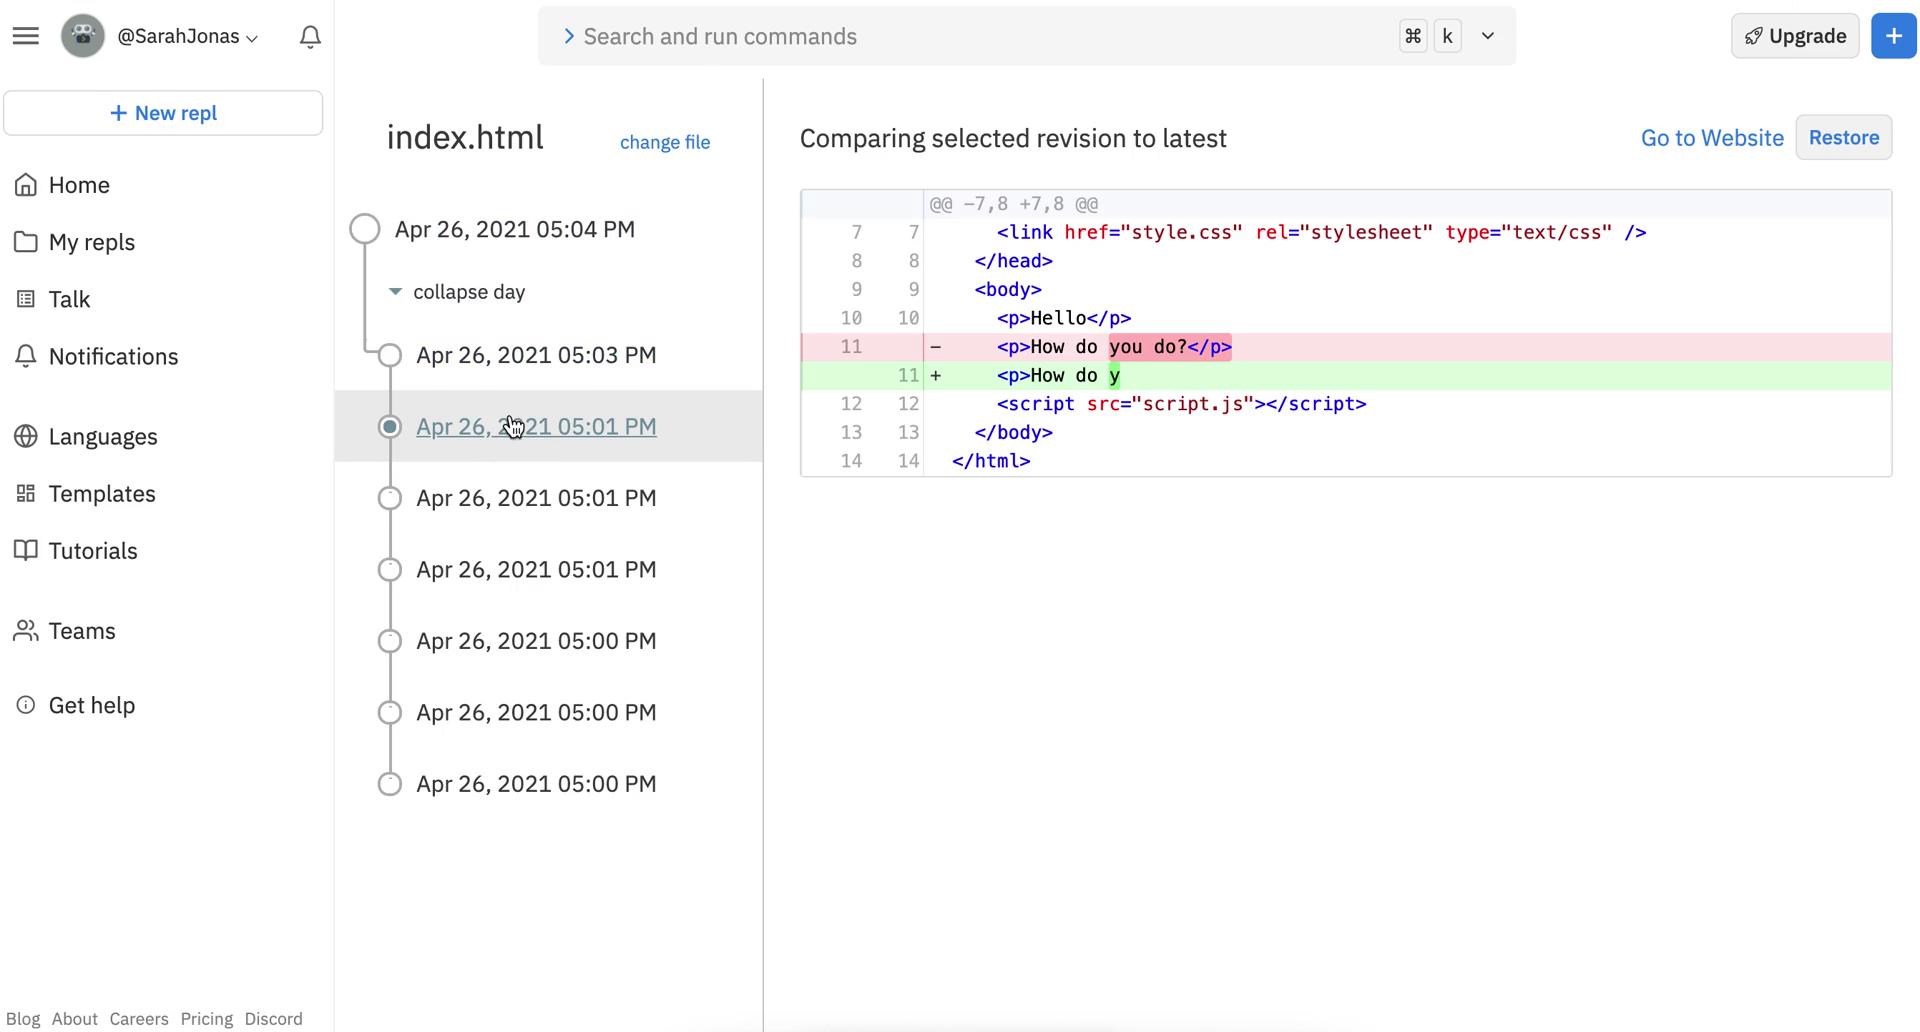Image resolution: width=1920 pixels, height=1032 pixels.
Task: Click the Languages globe icon
Action: tap(26, 436)
